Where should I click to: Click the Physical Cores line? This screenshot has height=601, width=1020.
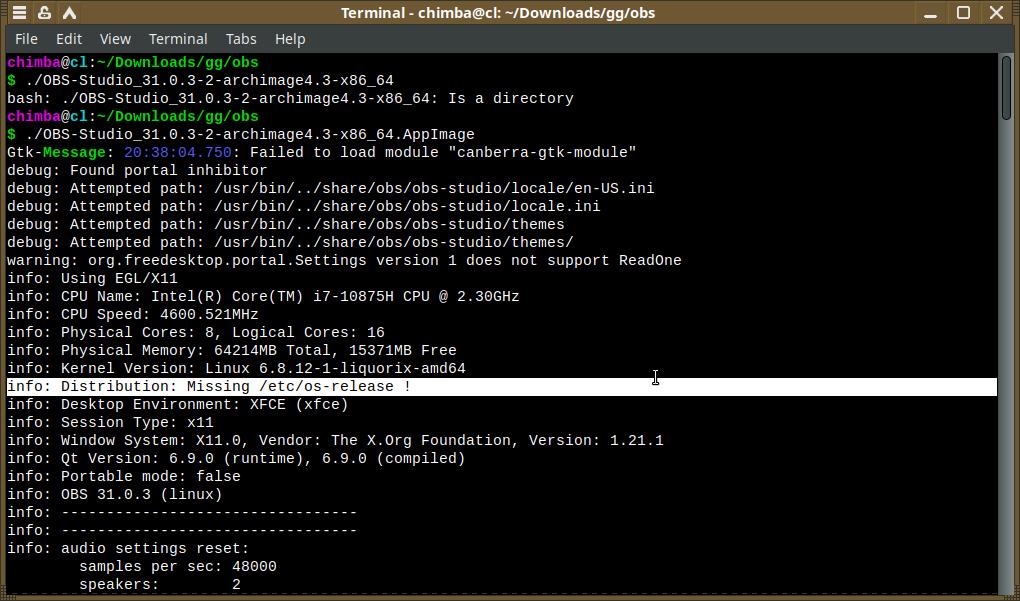pos(196,332)
